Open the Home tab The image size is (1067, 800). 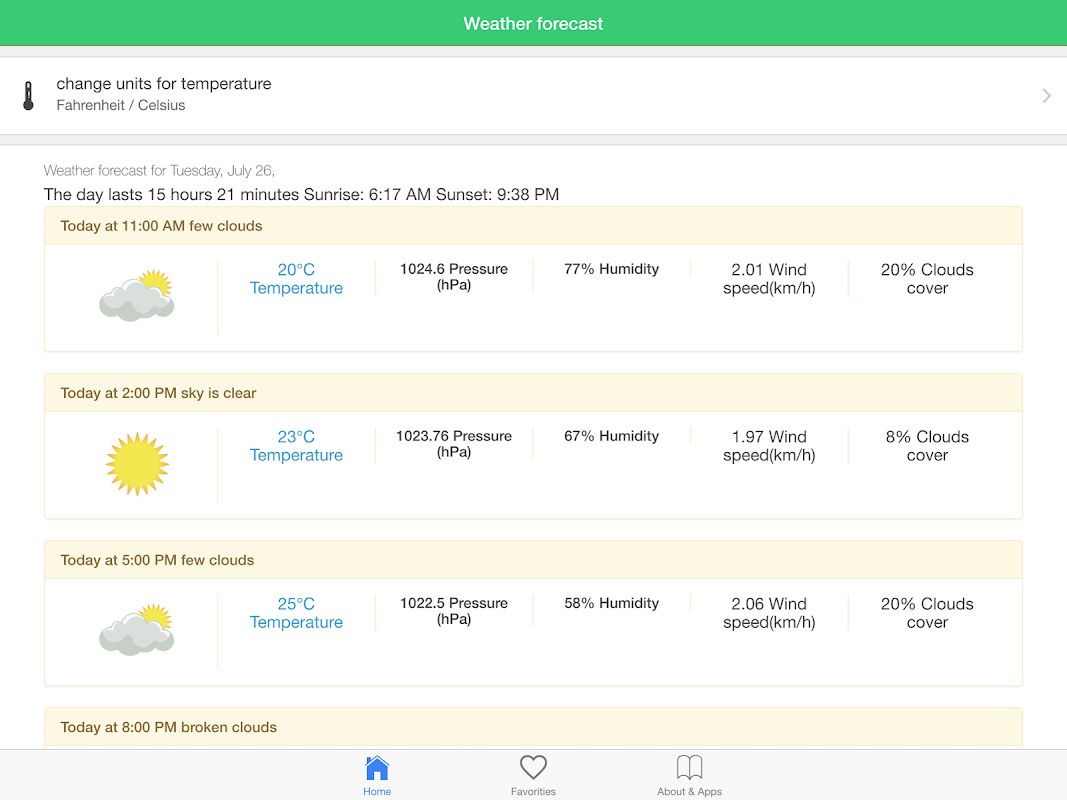click(x=377, y=775)
